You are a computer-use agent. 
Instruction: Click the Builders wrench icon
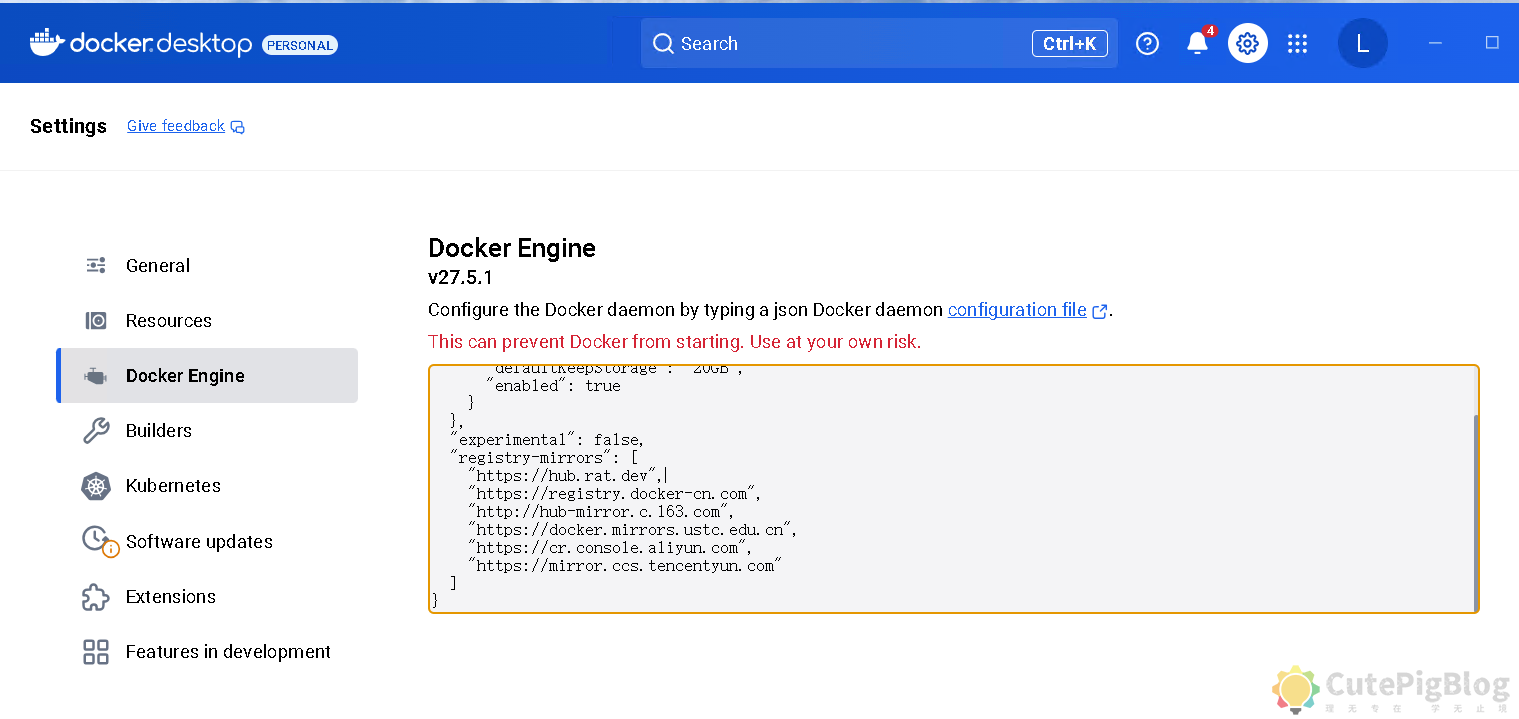[x=96, y=431]
